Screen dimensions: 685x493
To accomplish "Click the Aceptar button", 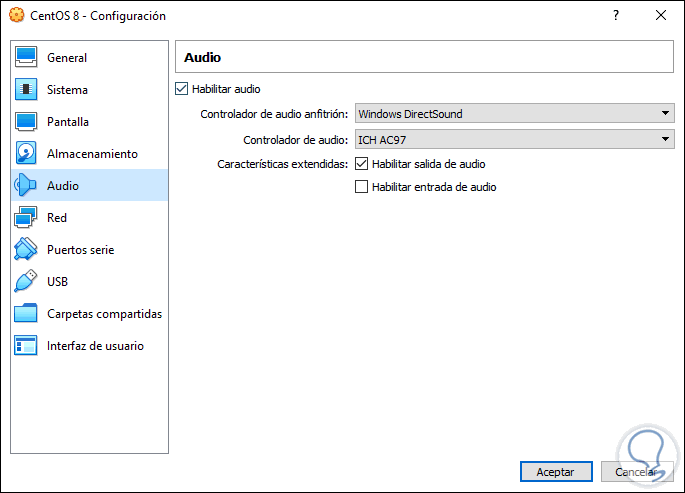I will 556,472.
